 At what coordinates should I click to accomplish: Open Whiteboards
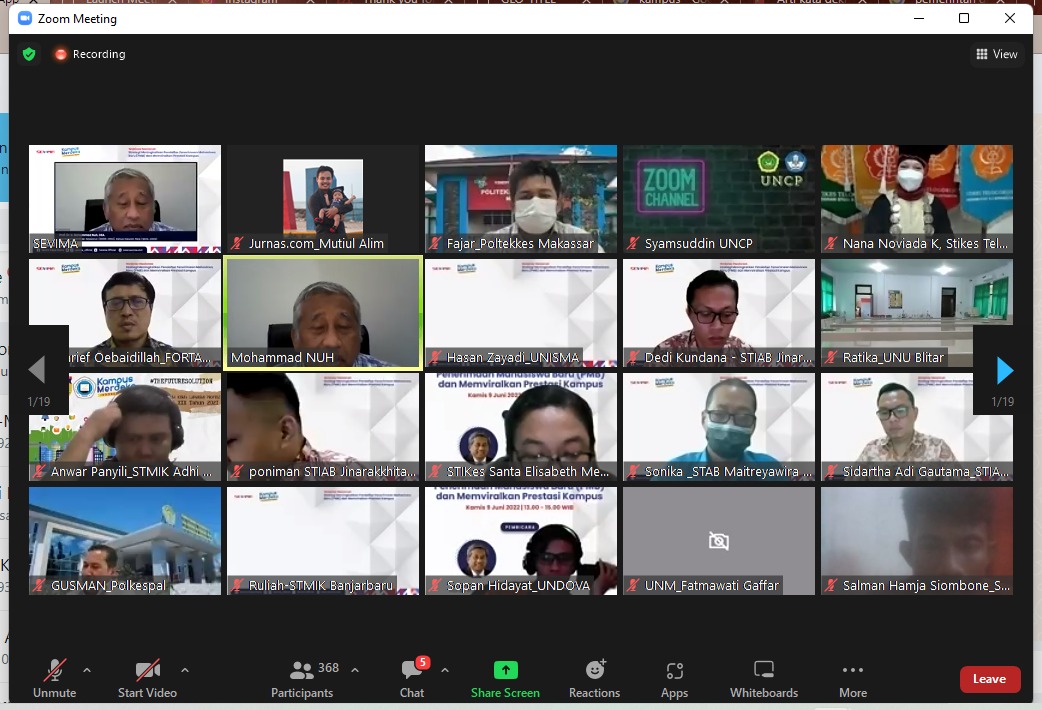click(x=764, y=678)
